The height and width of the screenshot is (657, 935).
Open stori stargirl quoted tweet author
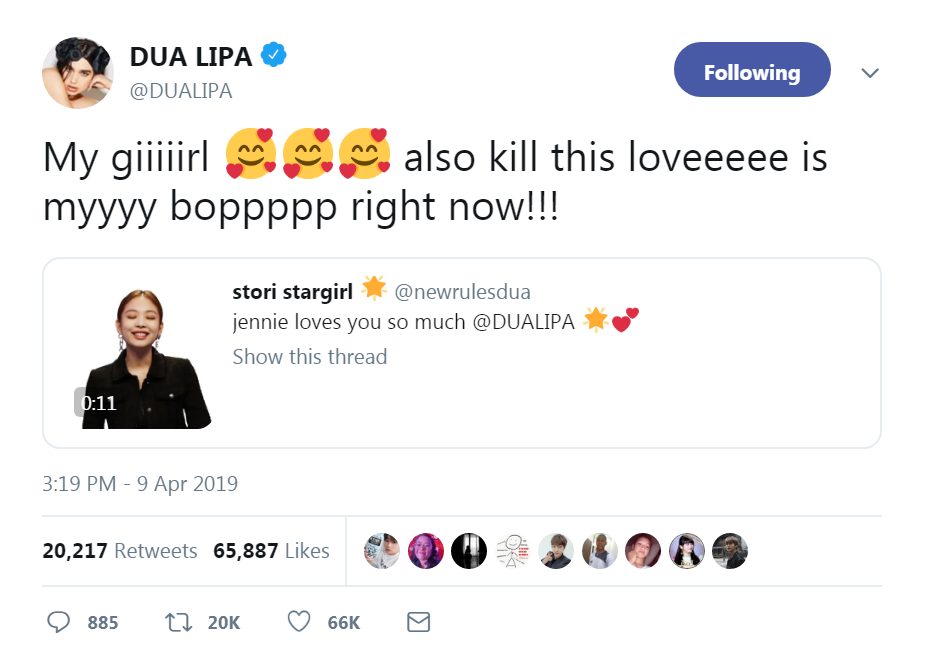pyautogui.click(x=291, y=292)
